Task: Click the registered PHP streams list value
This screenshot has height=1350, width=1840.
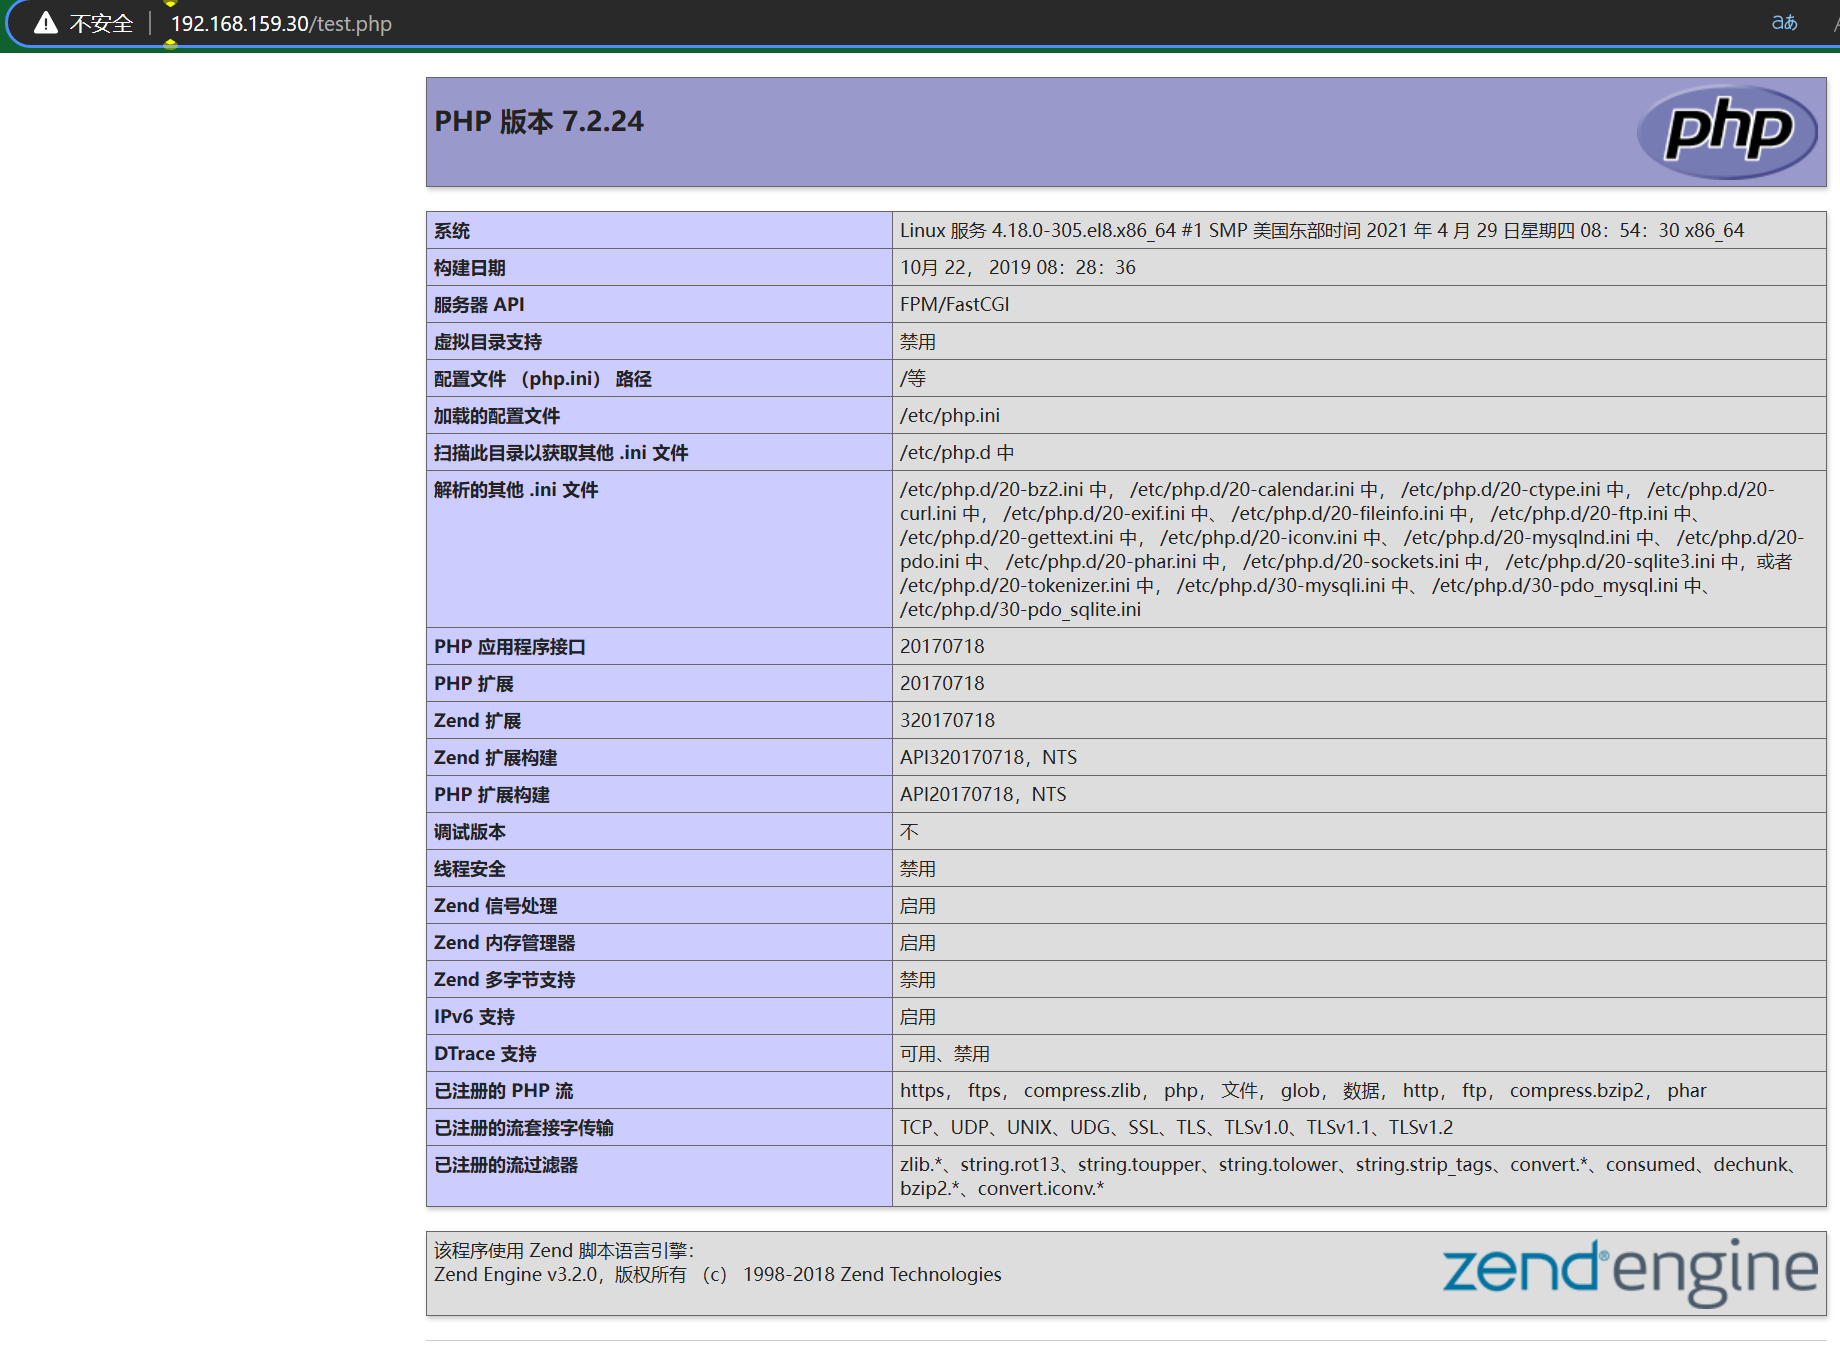Action: [1303, 1090]
